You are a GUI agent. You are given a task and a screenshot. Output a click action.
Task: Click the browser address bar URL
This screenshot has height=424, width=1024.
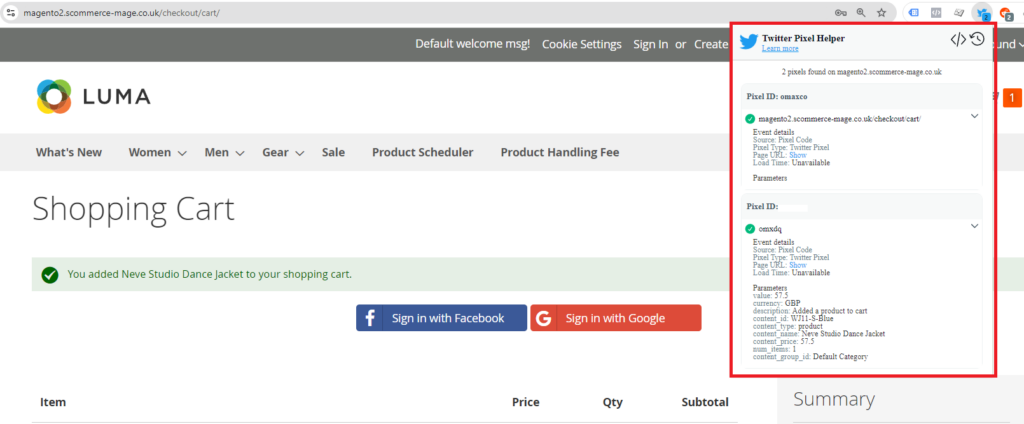(122, 13)
